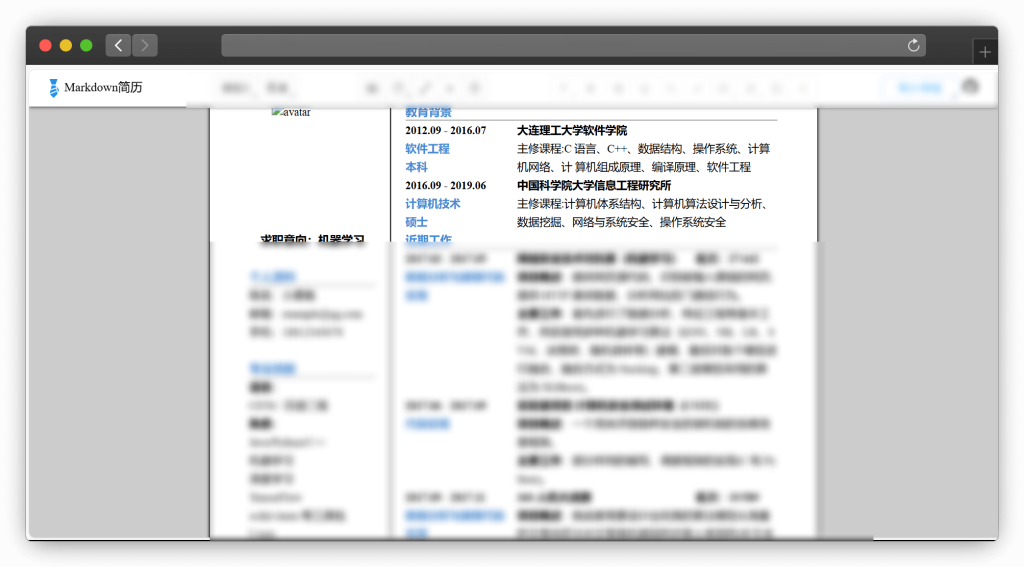Click the blue 计算机技术 major label
Screen dimensions: 1024x567
click(x=432, y=204)
